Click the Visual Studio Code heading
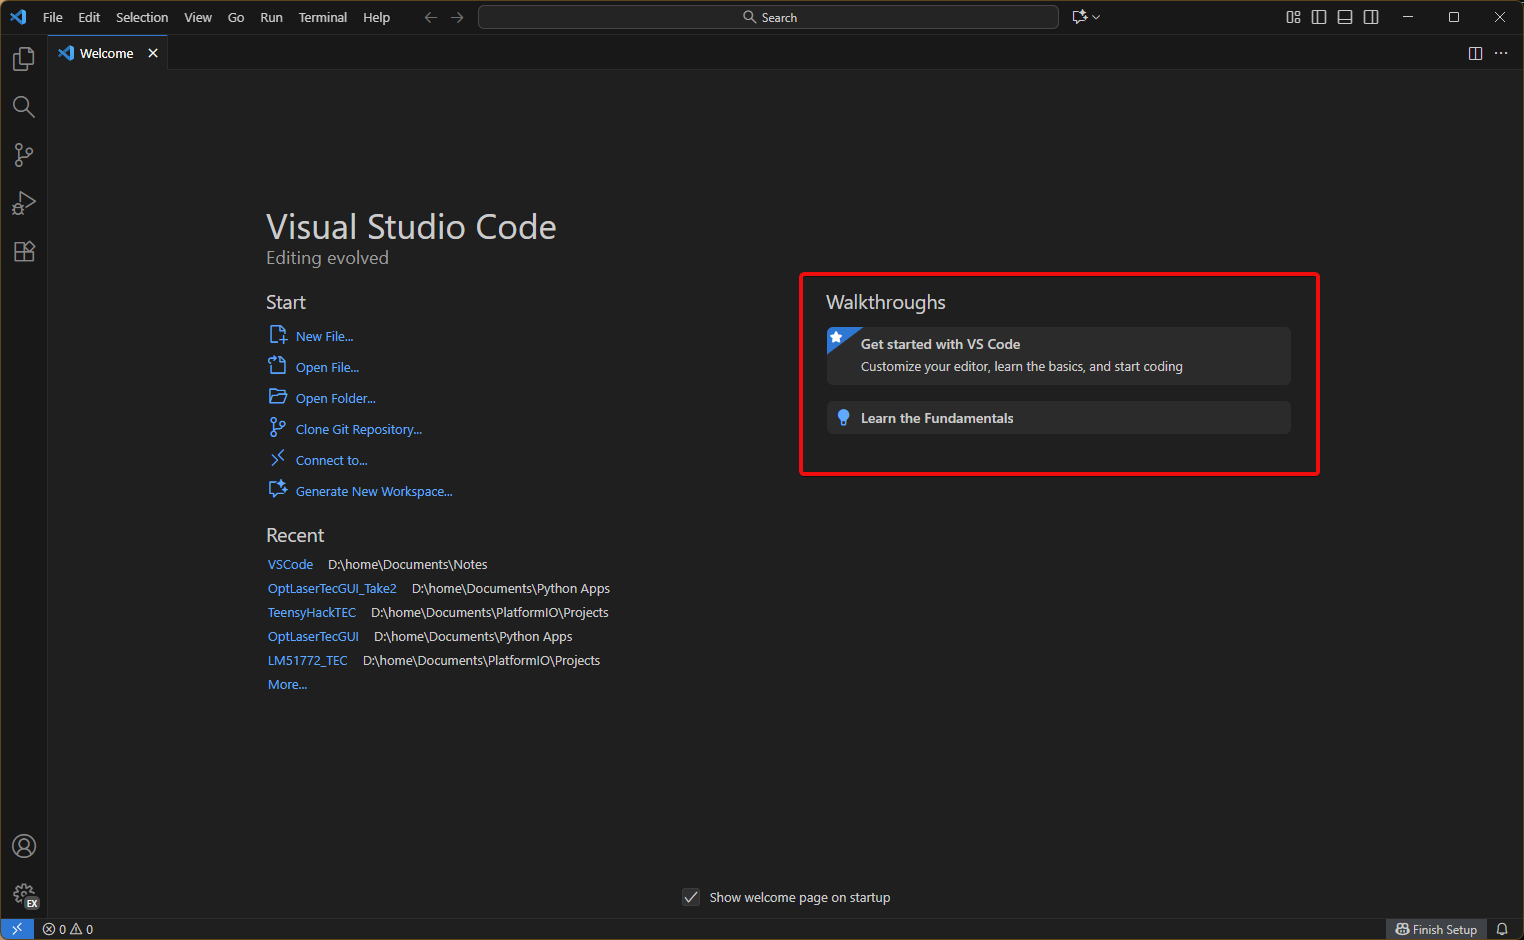This screenshot has height=940, width=1524. [x=411, y=227]
